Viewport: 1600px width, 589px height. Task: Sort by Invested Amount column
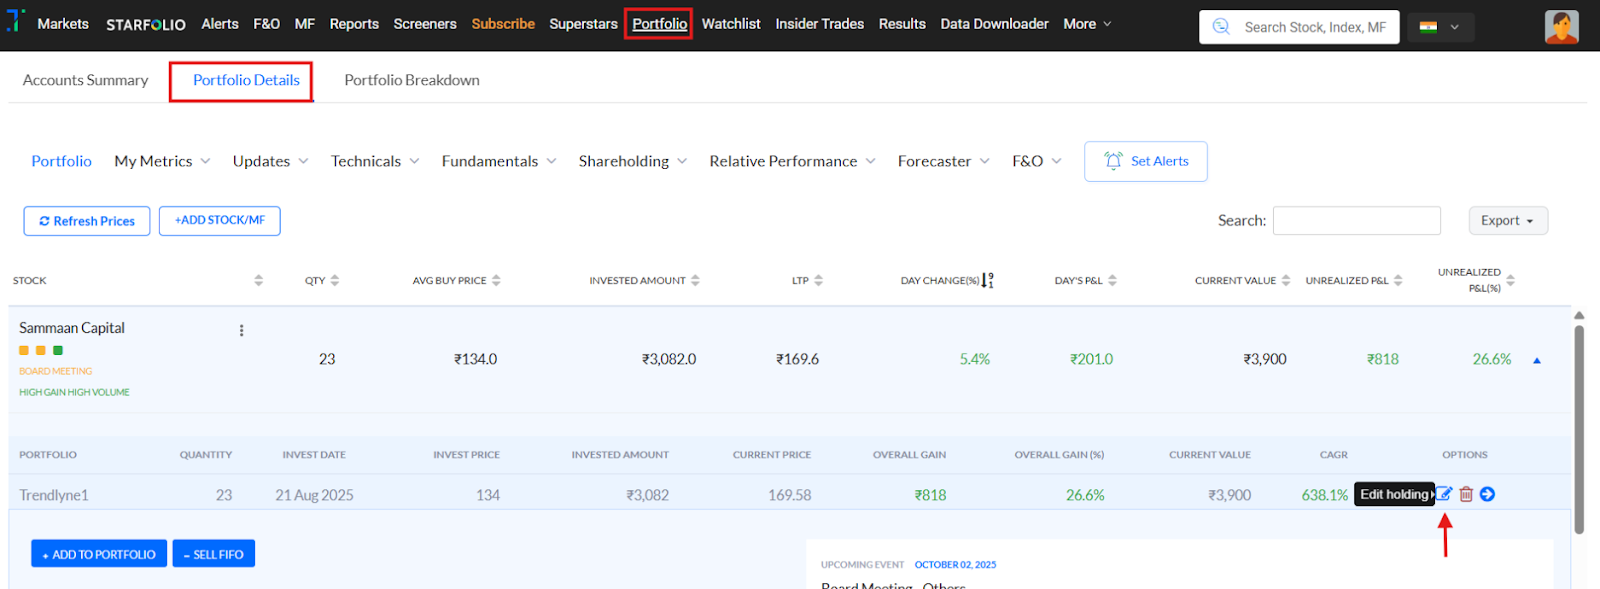point(695,280)
